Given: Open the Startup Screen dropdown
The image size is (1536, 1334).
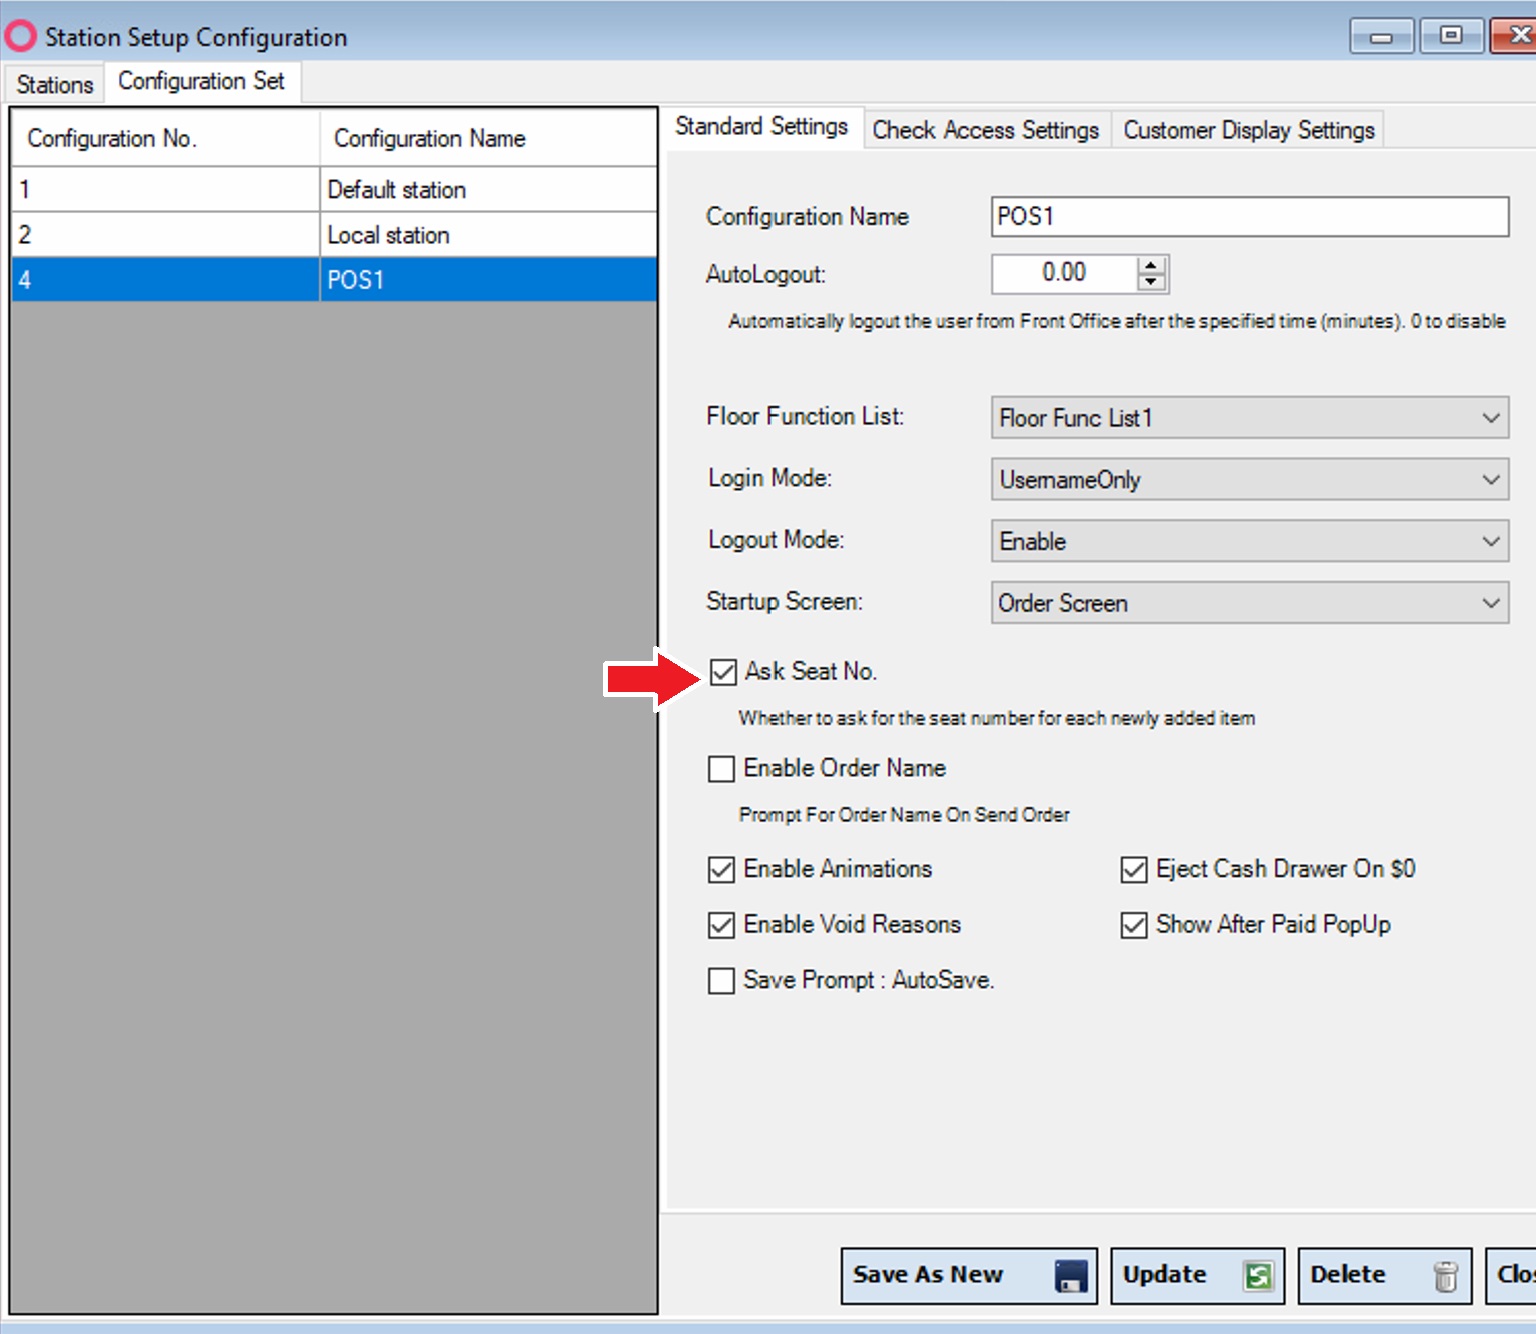Looking at the screenshot, I should click(1490, 604).
